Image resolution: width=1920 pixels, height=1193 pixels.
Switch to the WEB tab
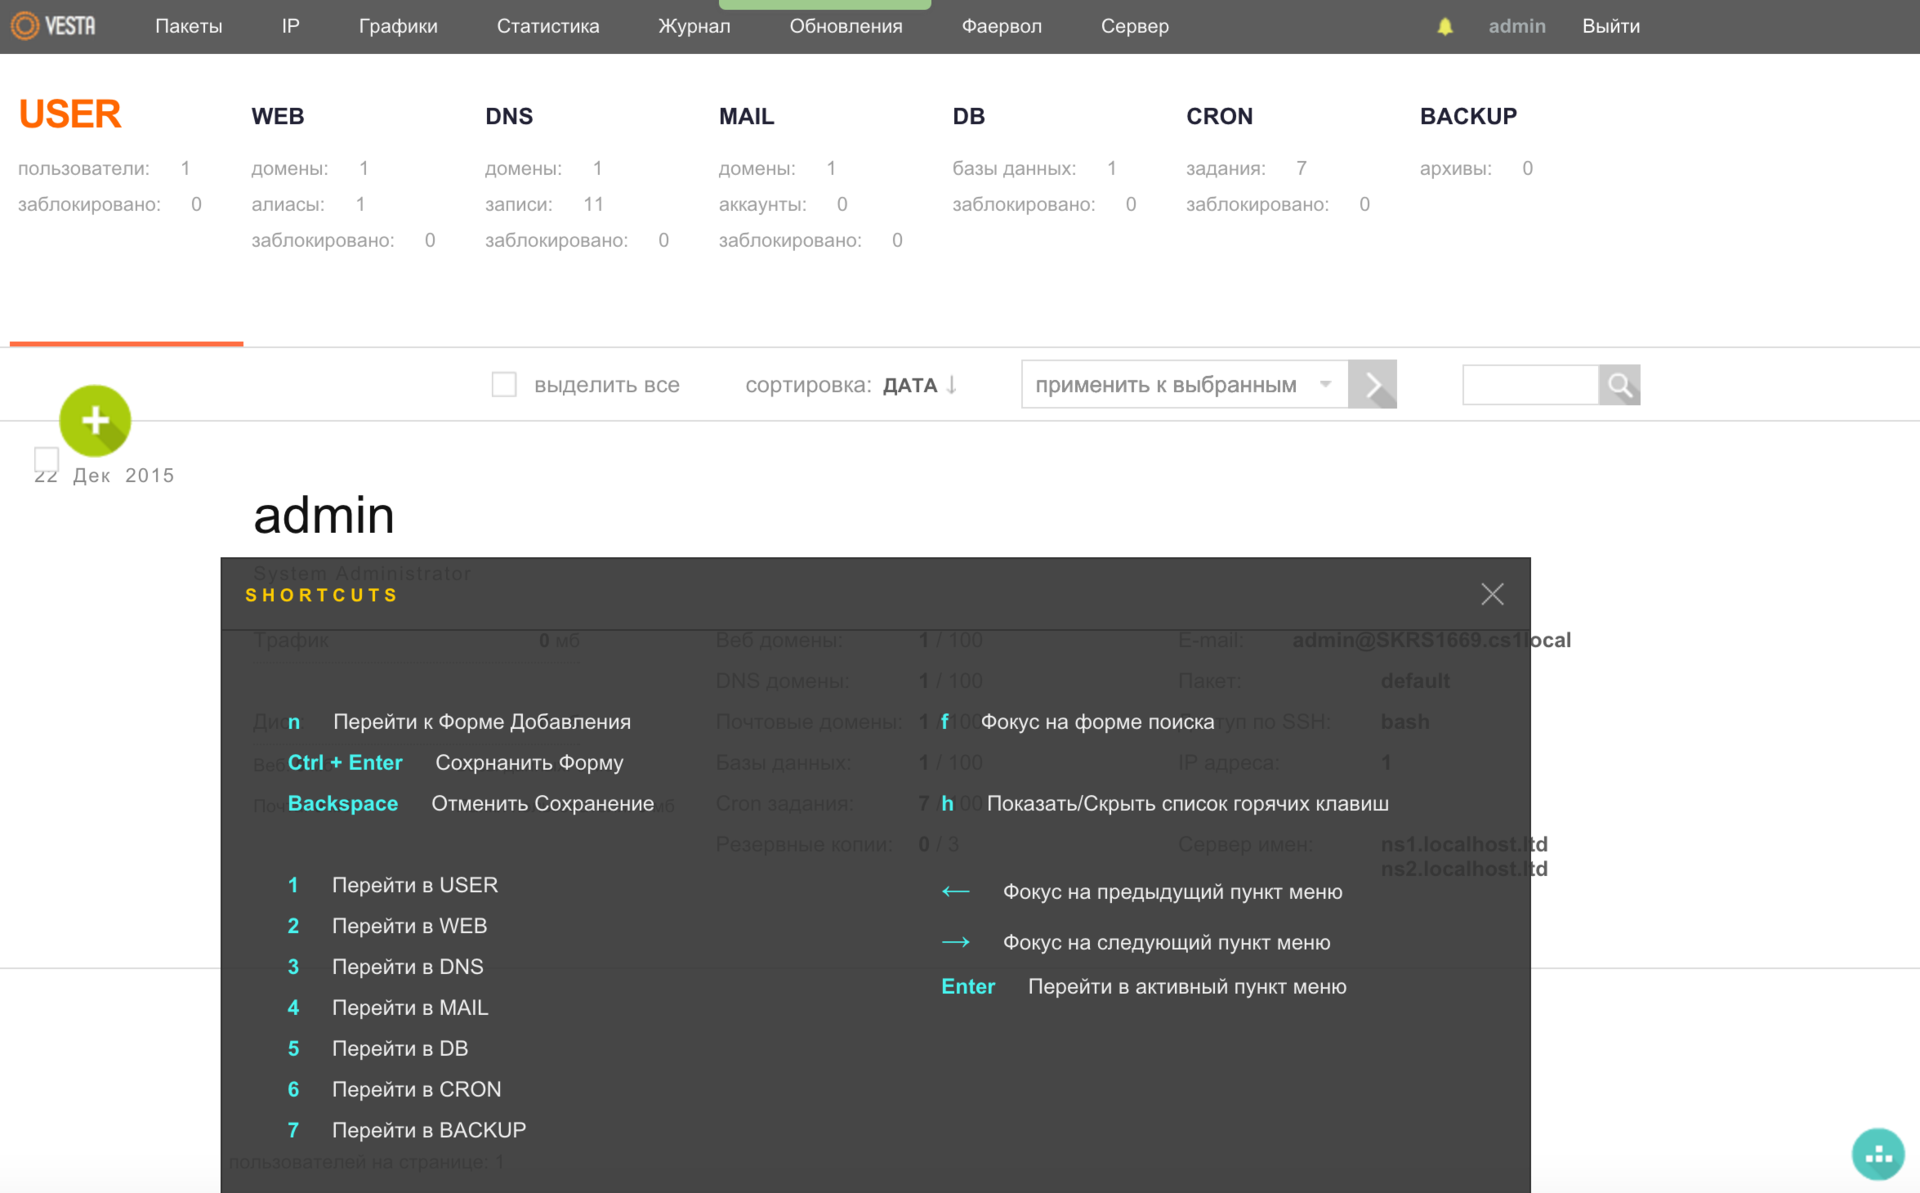[278, 116]
